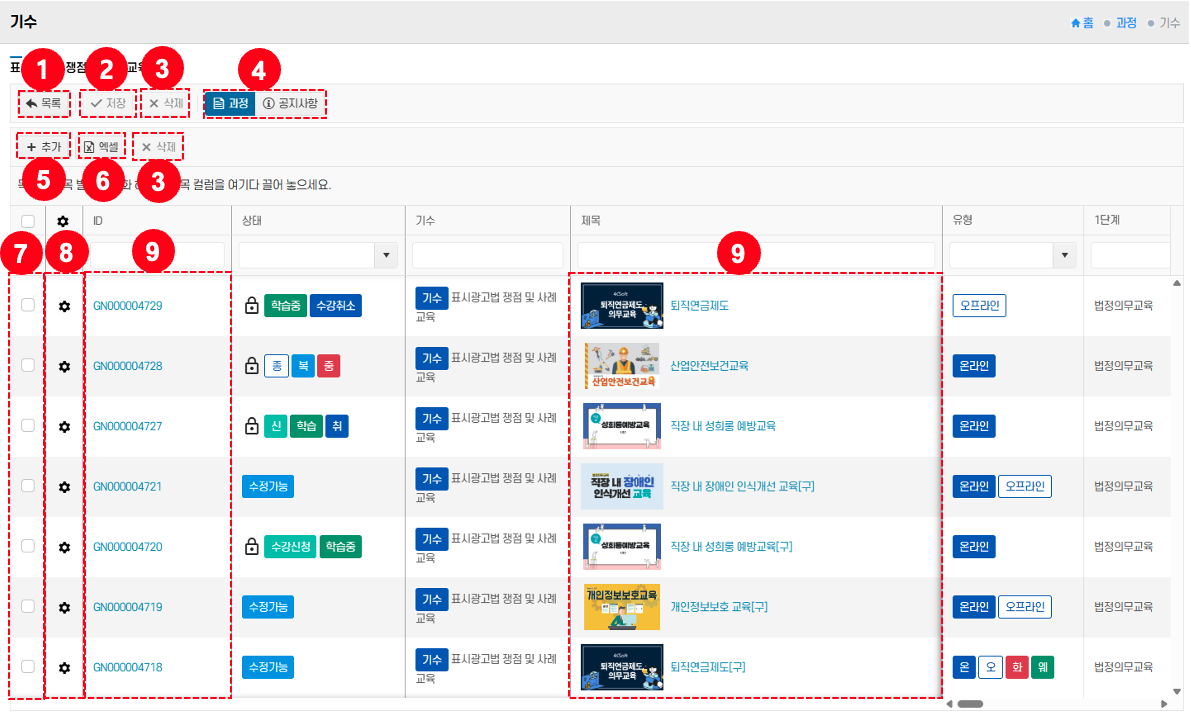Viewport: 1191px width, 713px height.
Task: Open the GN000004721 ID link
Action: pyautogui.click(x=127, y=487)
